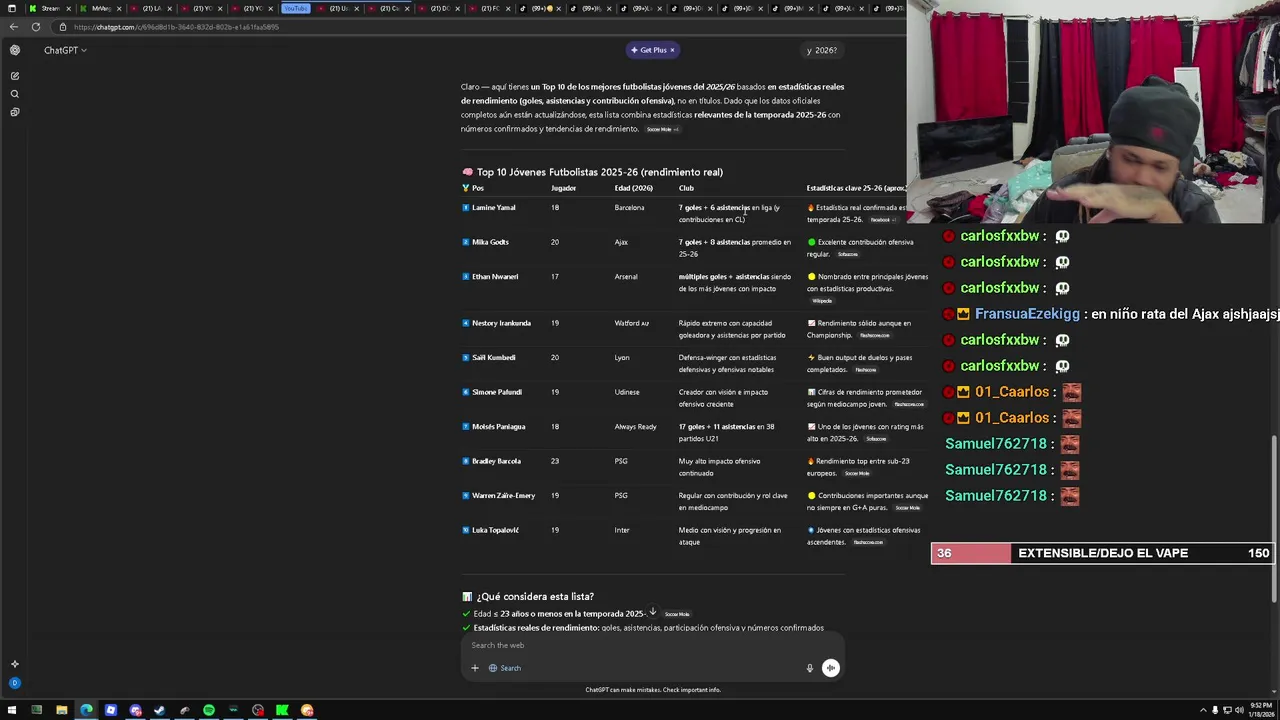Click the sparkle upgrade icon in the sidebar

point(14,664)
